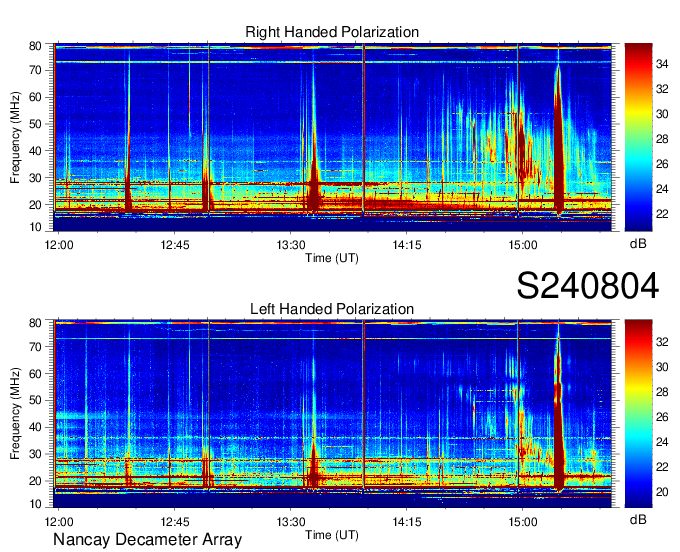Click the 12:45 tick under the left-handed plot

(175, 522)
